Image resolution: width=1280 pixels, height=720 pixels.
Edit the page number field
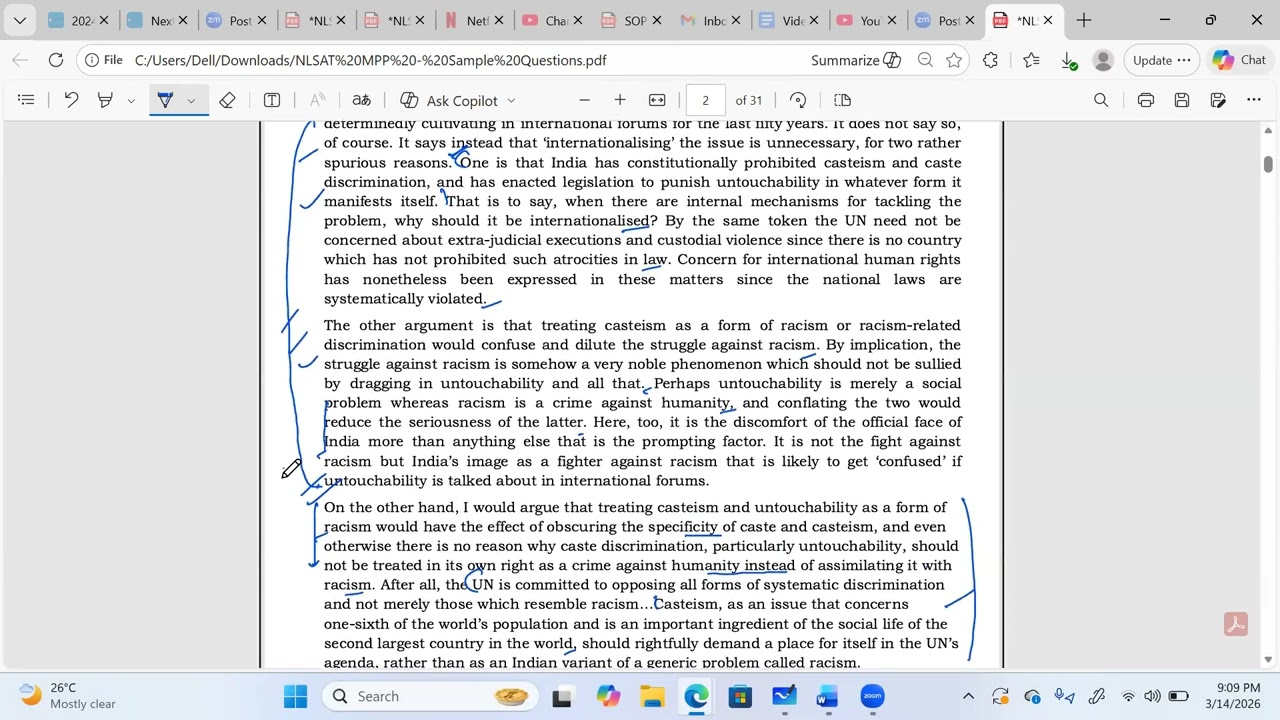point(705,100)
